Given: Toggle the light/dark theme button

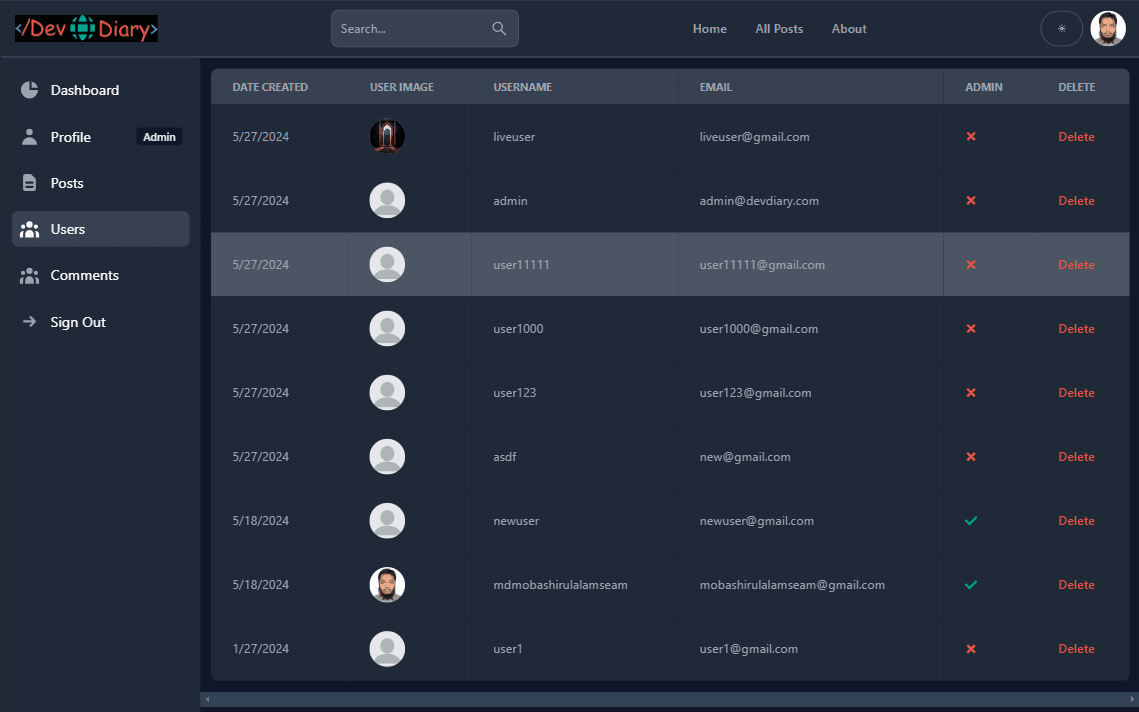Looking at the screenshot, I should pyautogui.click(x=1061, y=29).
